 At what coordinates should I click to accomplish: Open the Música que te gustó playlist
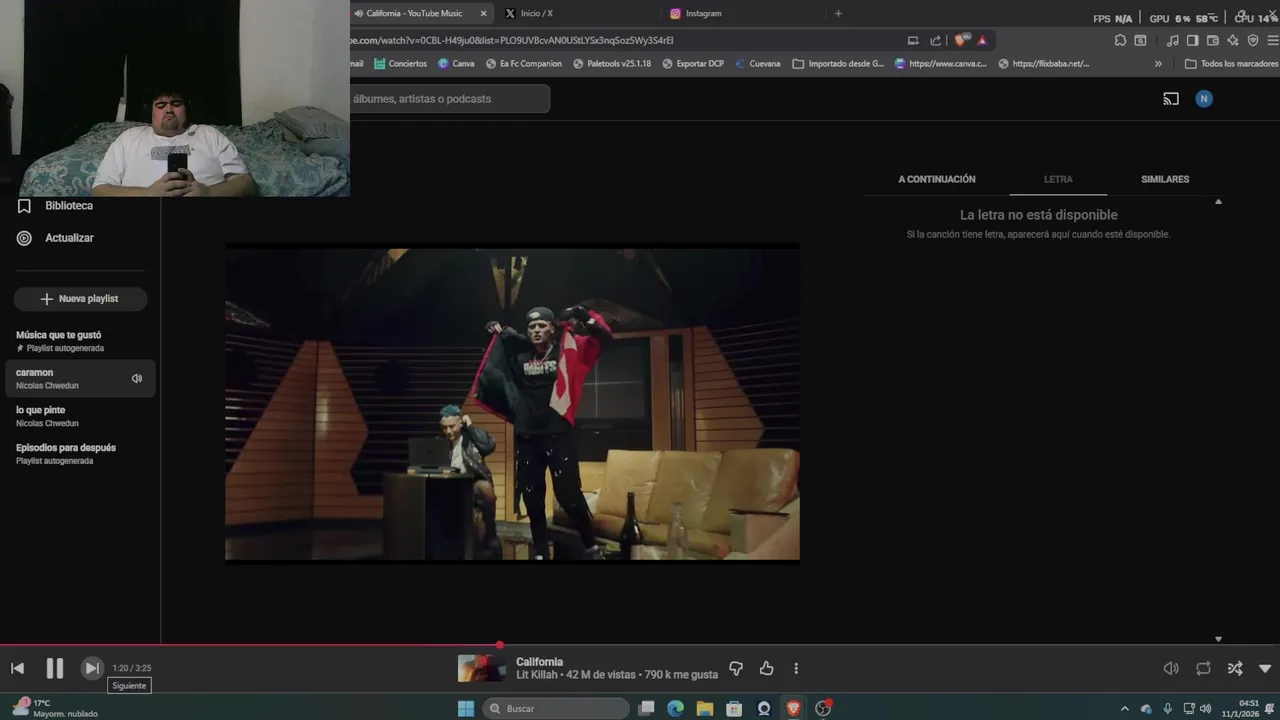(x=80, y=341)
